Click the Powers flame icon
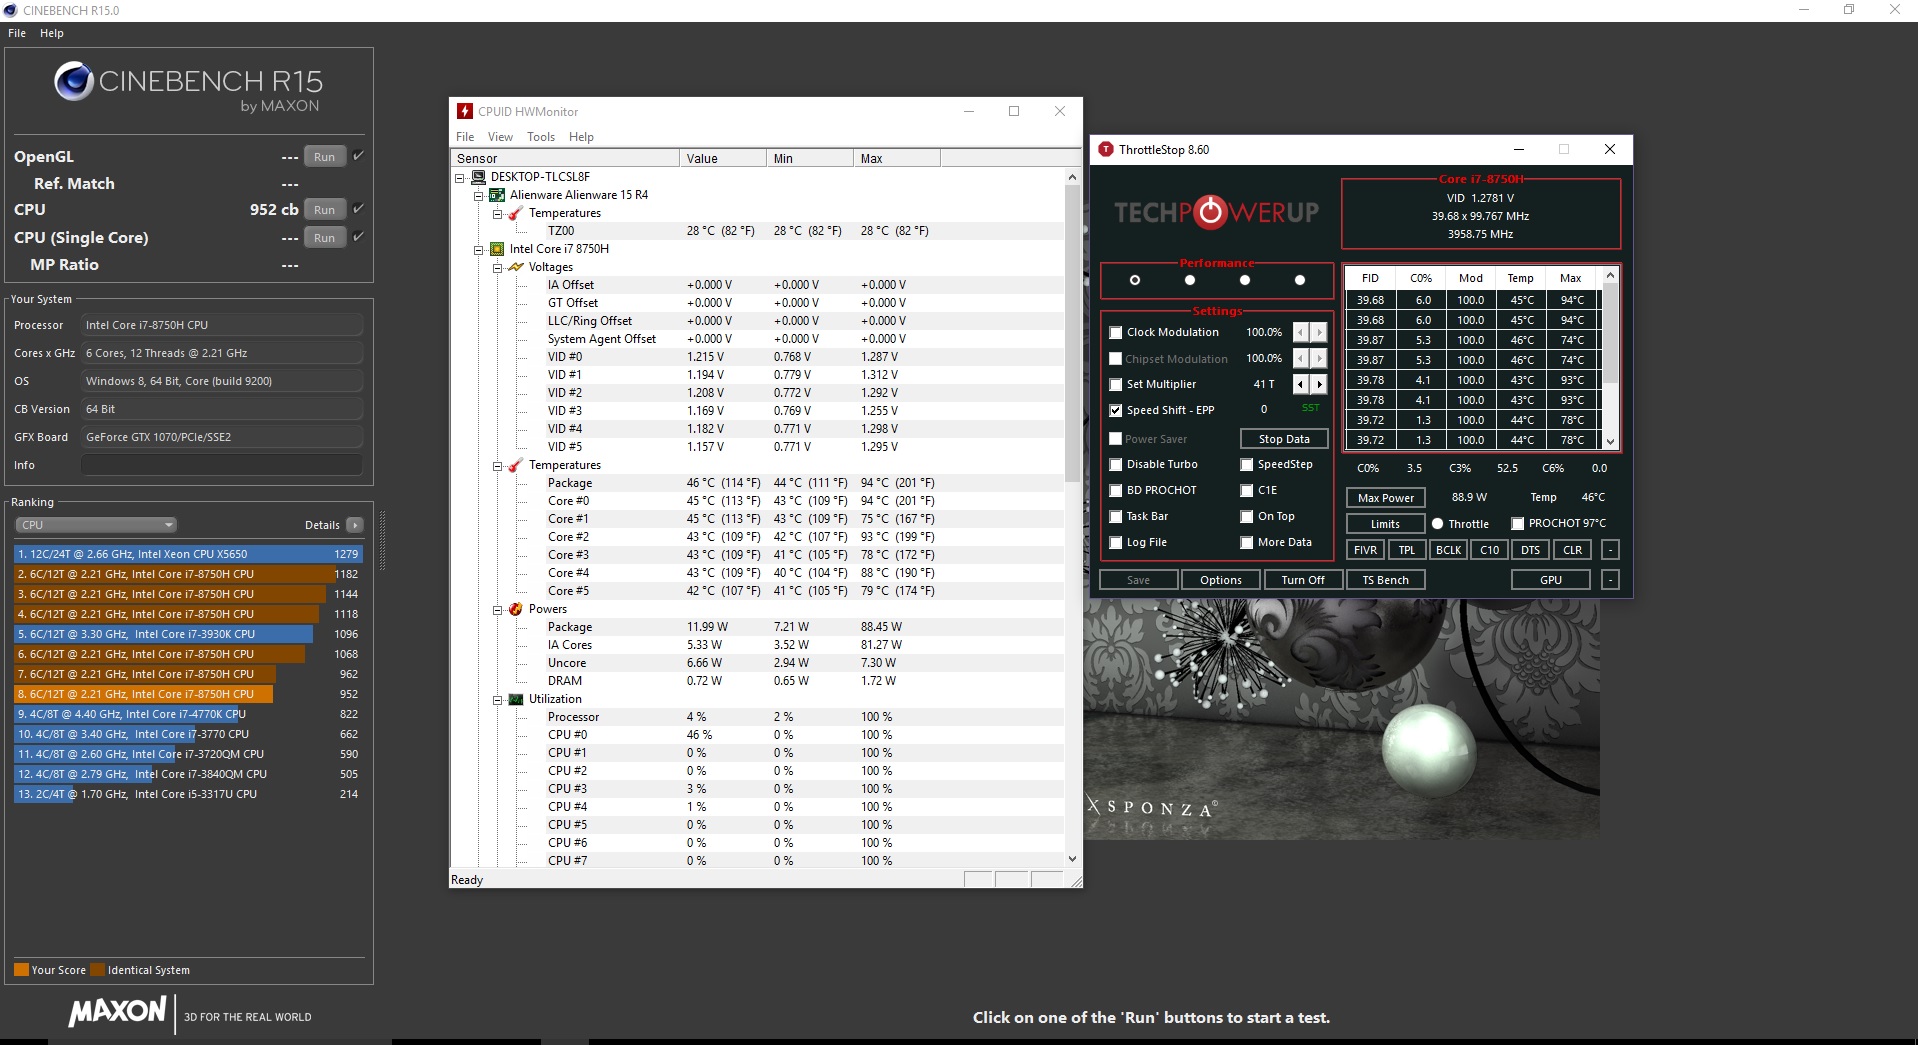This screenshot has height=1045, width=1918. 516,609
